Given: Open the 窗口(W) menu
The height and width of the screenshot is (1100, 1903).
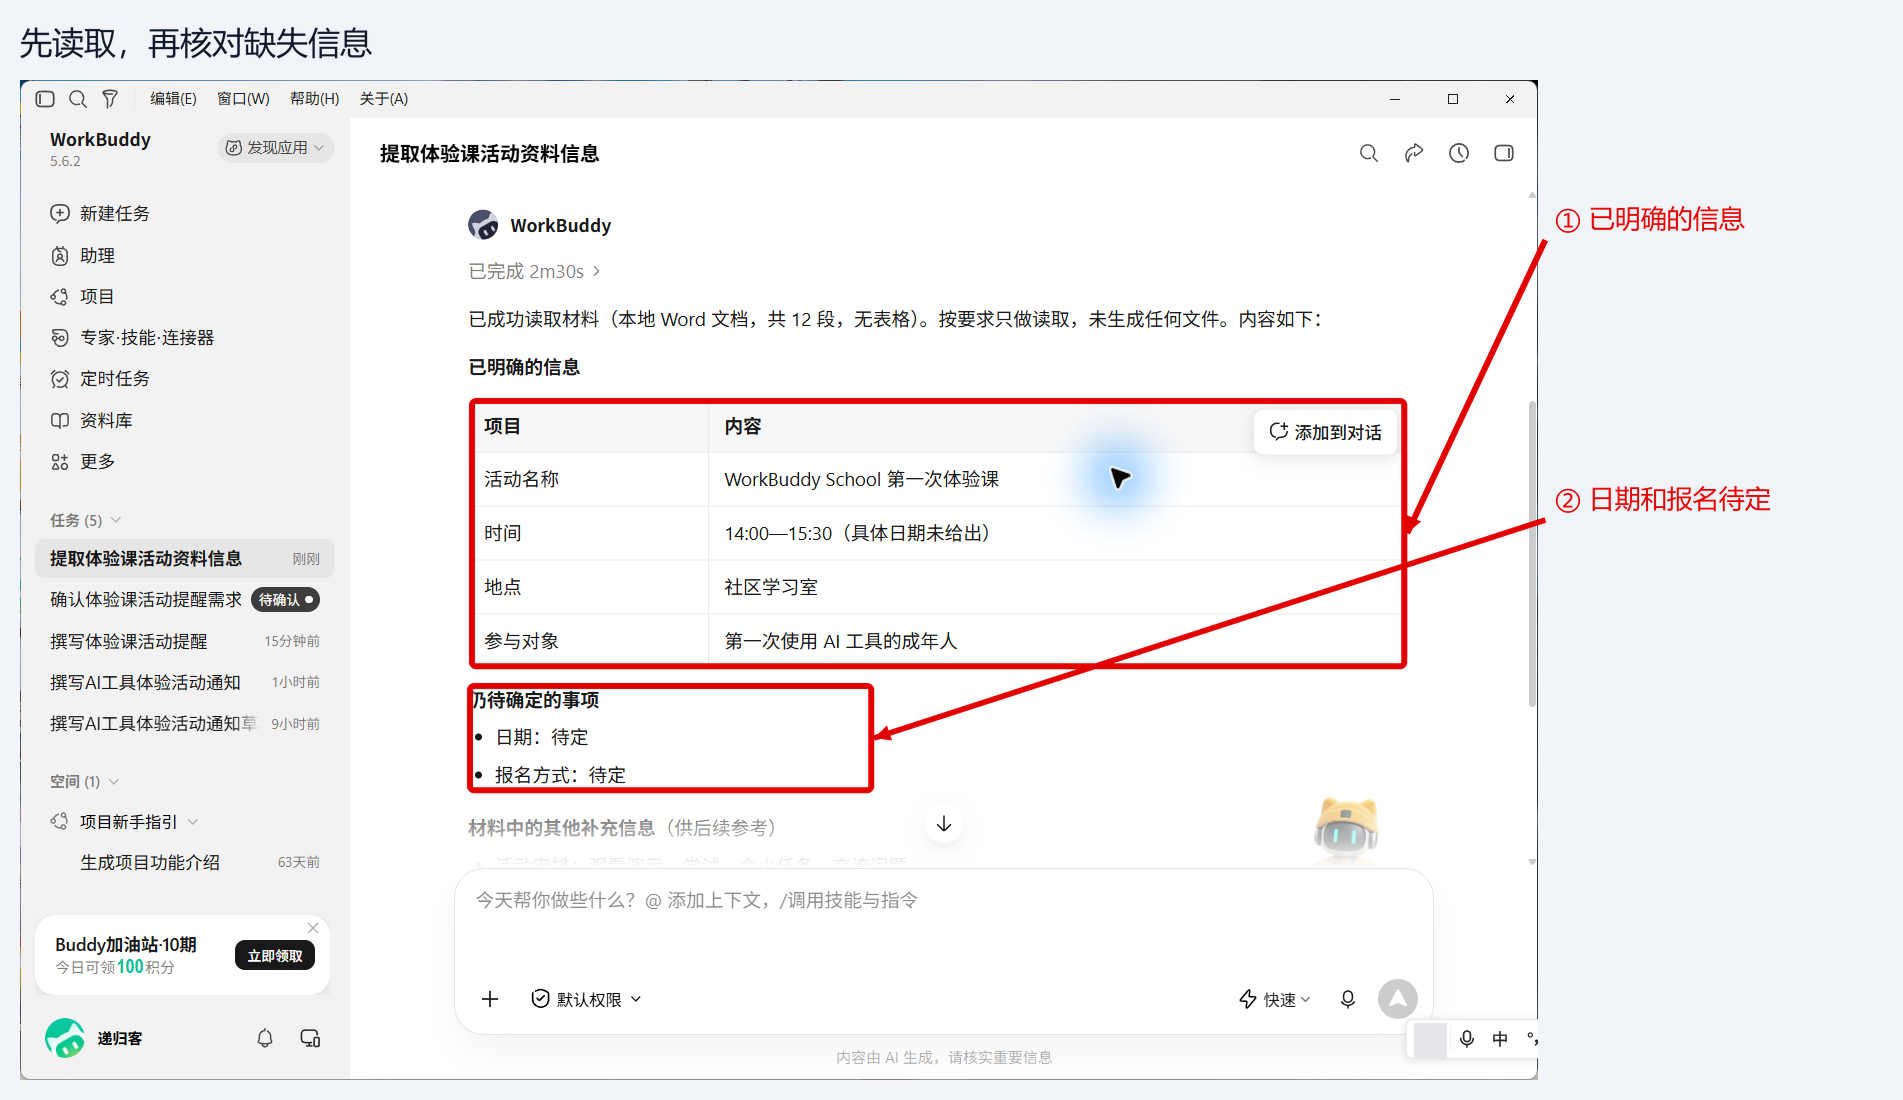Looking at the screenshot, I should pos(243,98).
